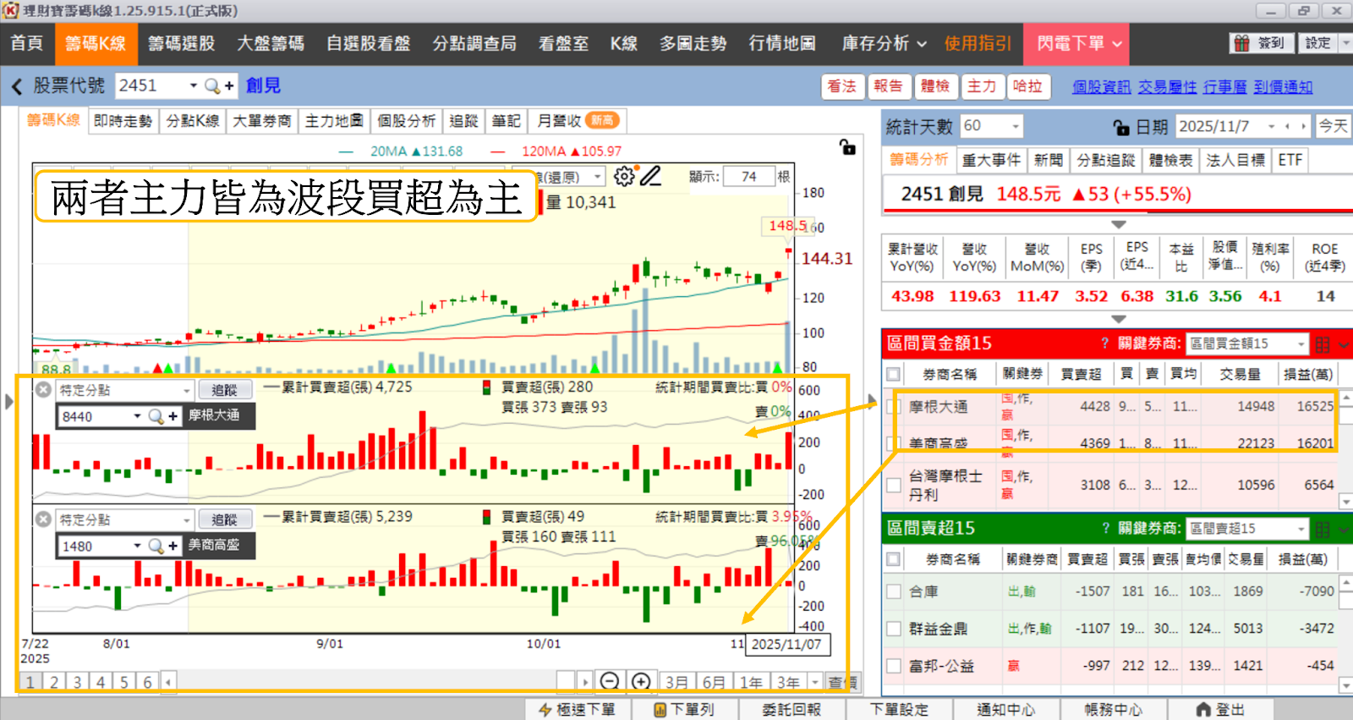The width and height of the screenshot is (1353, 720).
Task: Switch to the 主力地圖 tab
Action: click(x=334, y=121)
